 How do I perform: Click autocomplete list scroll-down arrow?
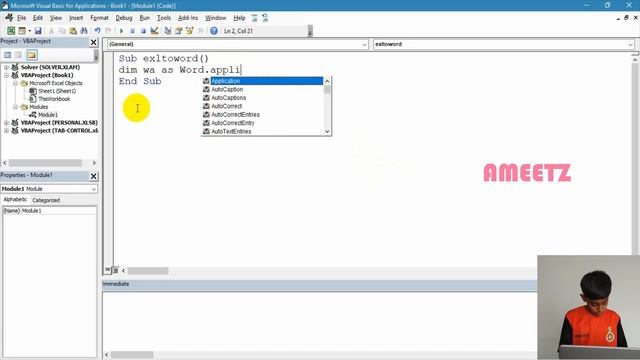[x=327, y=131]
